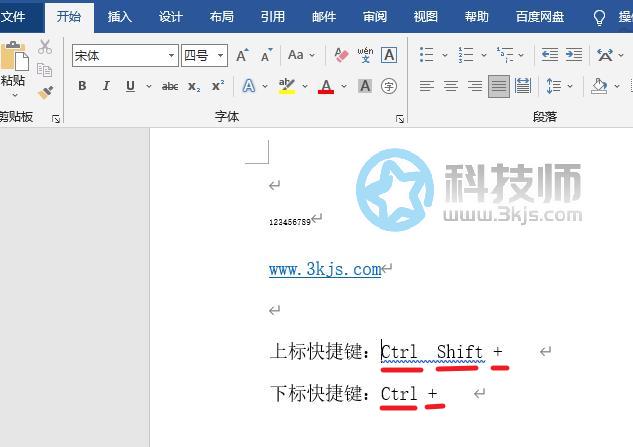Apply character shading gray A icon
This screenshot has height=447, width=633.
pos(365,86)
